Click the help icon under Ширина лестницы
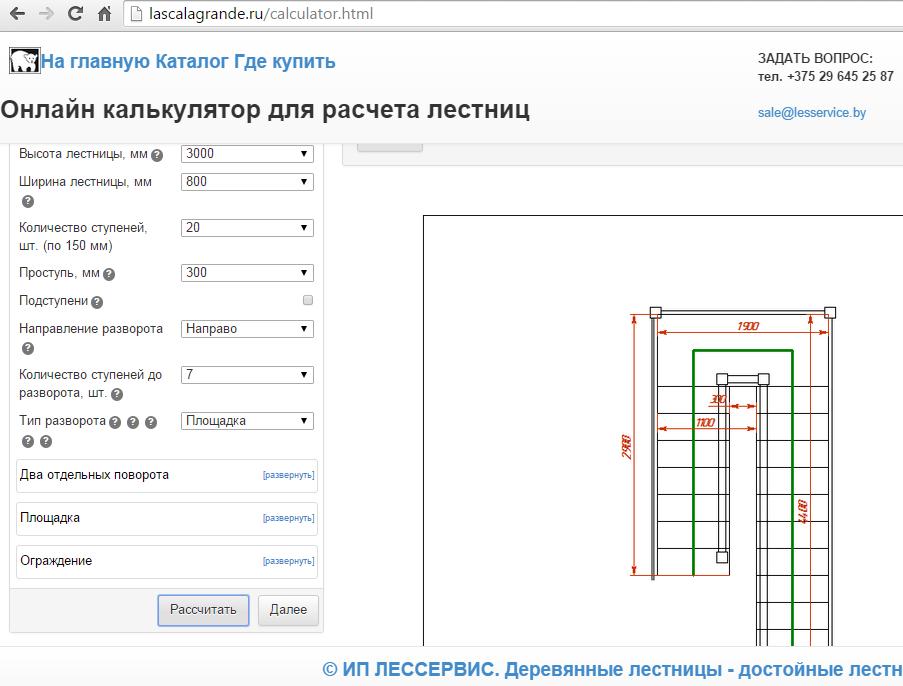This screenshot has height=686, width=903. 28,202
